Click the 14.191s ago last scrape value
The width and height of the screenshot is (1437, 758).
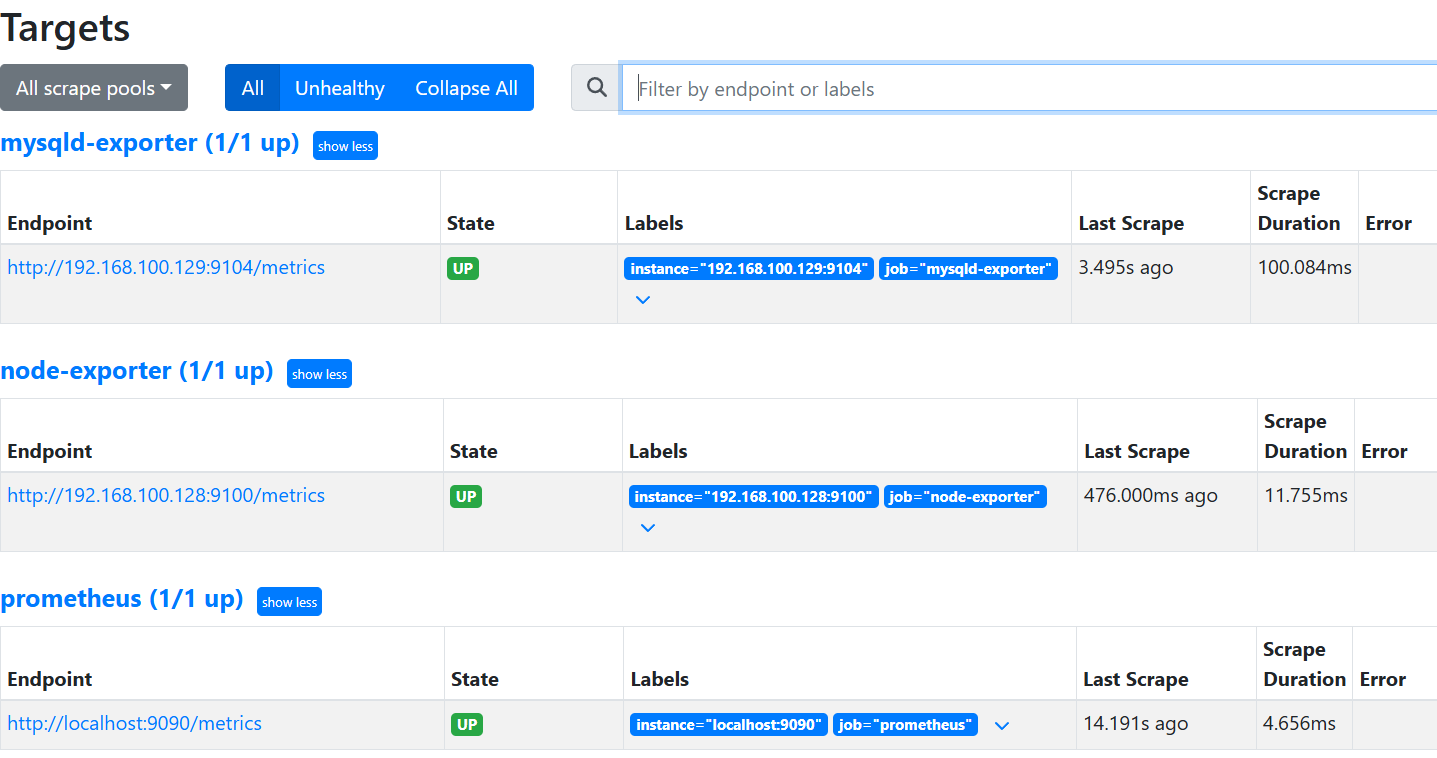(x=1136, y=723)
